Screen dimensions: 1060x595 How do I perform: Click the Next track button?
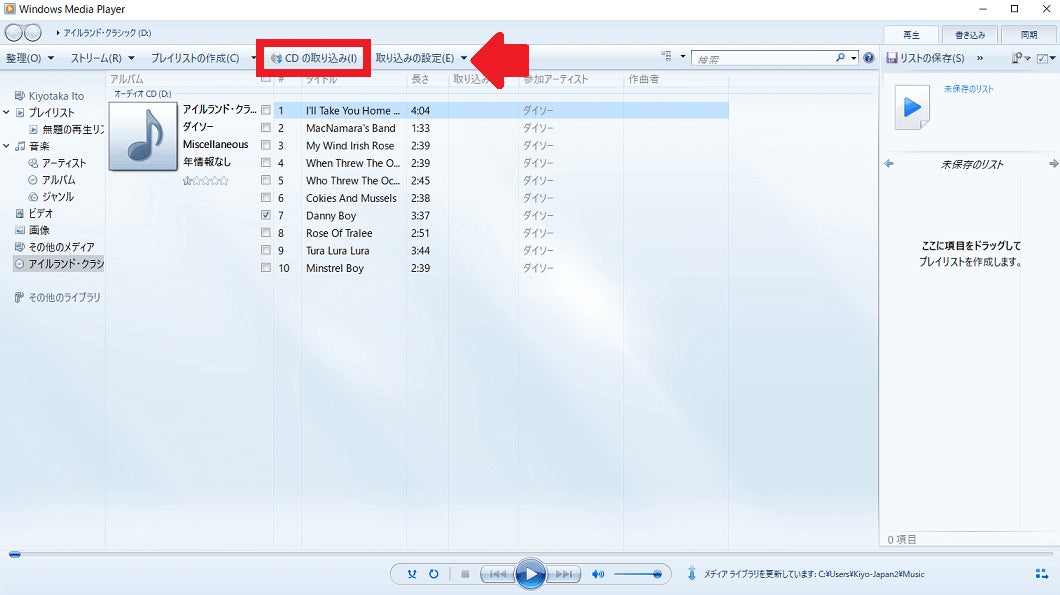[x=564, y=574]
